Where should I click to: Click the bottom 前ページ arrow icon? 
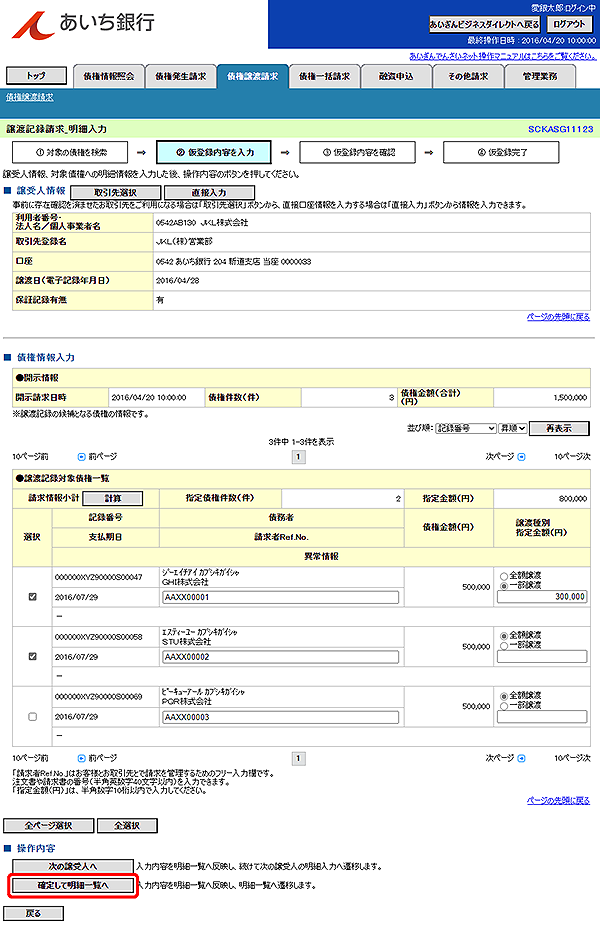[82, 758]
